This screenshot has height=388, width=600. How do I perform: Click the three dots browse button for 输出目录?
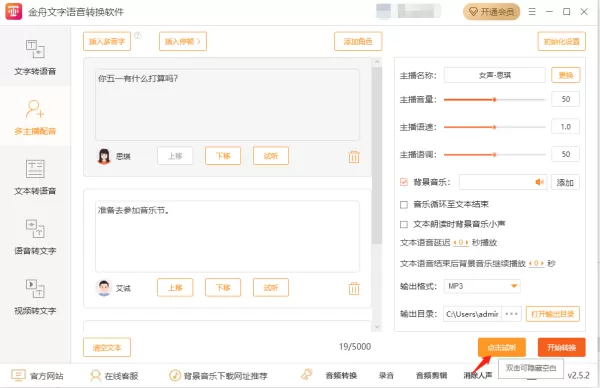point(511,314)
